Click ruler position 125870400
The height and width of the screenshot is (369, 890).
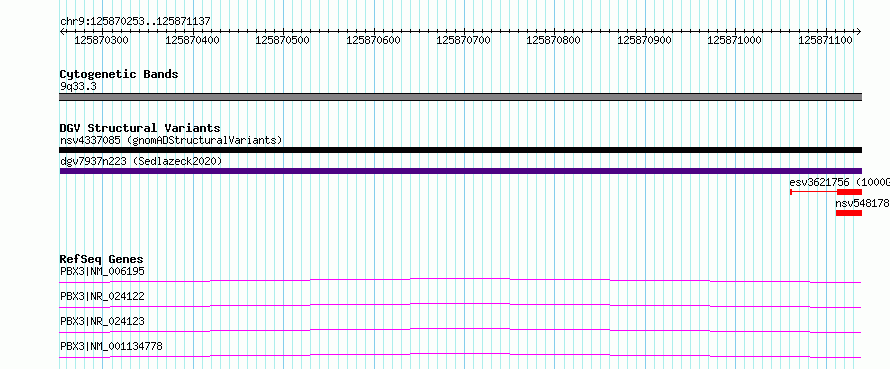point(192,40)
